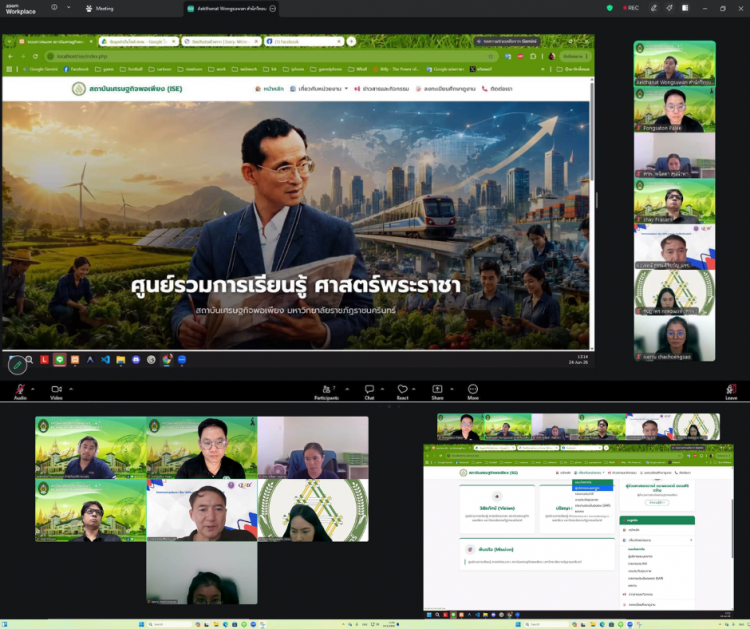Open the Facebook bookmark in bookmarks bar
This screenshot has width=750, height=629.
point(76,69)
